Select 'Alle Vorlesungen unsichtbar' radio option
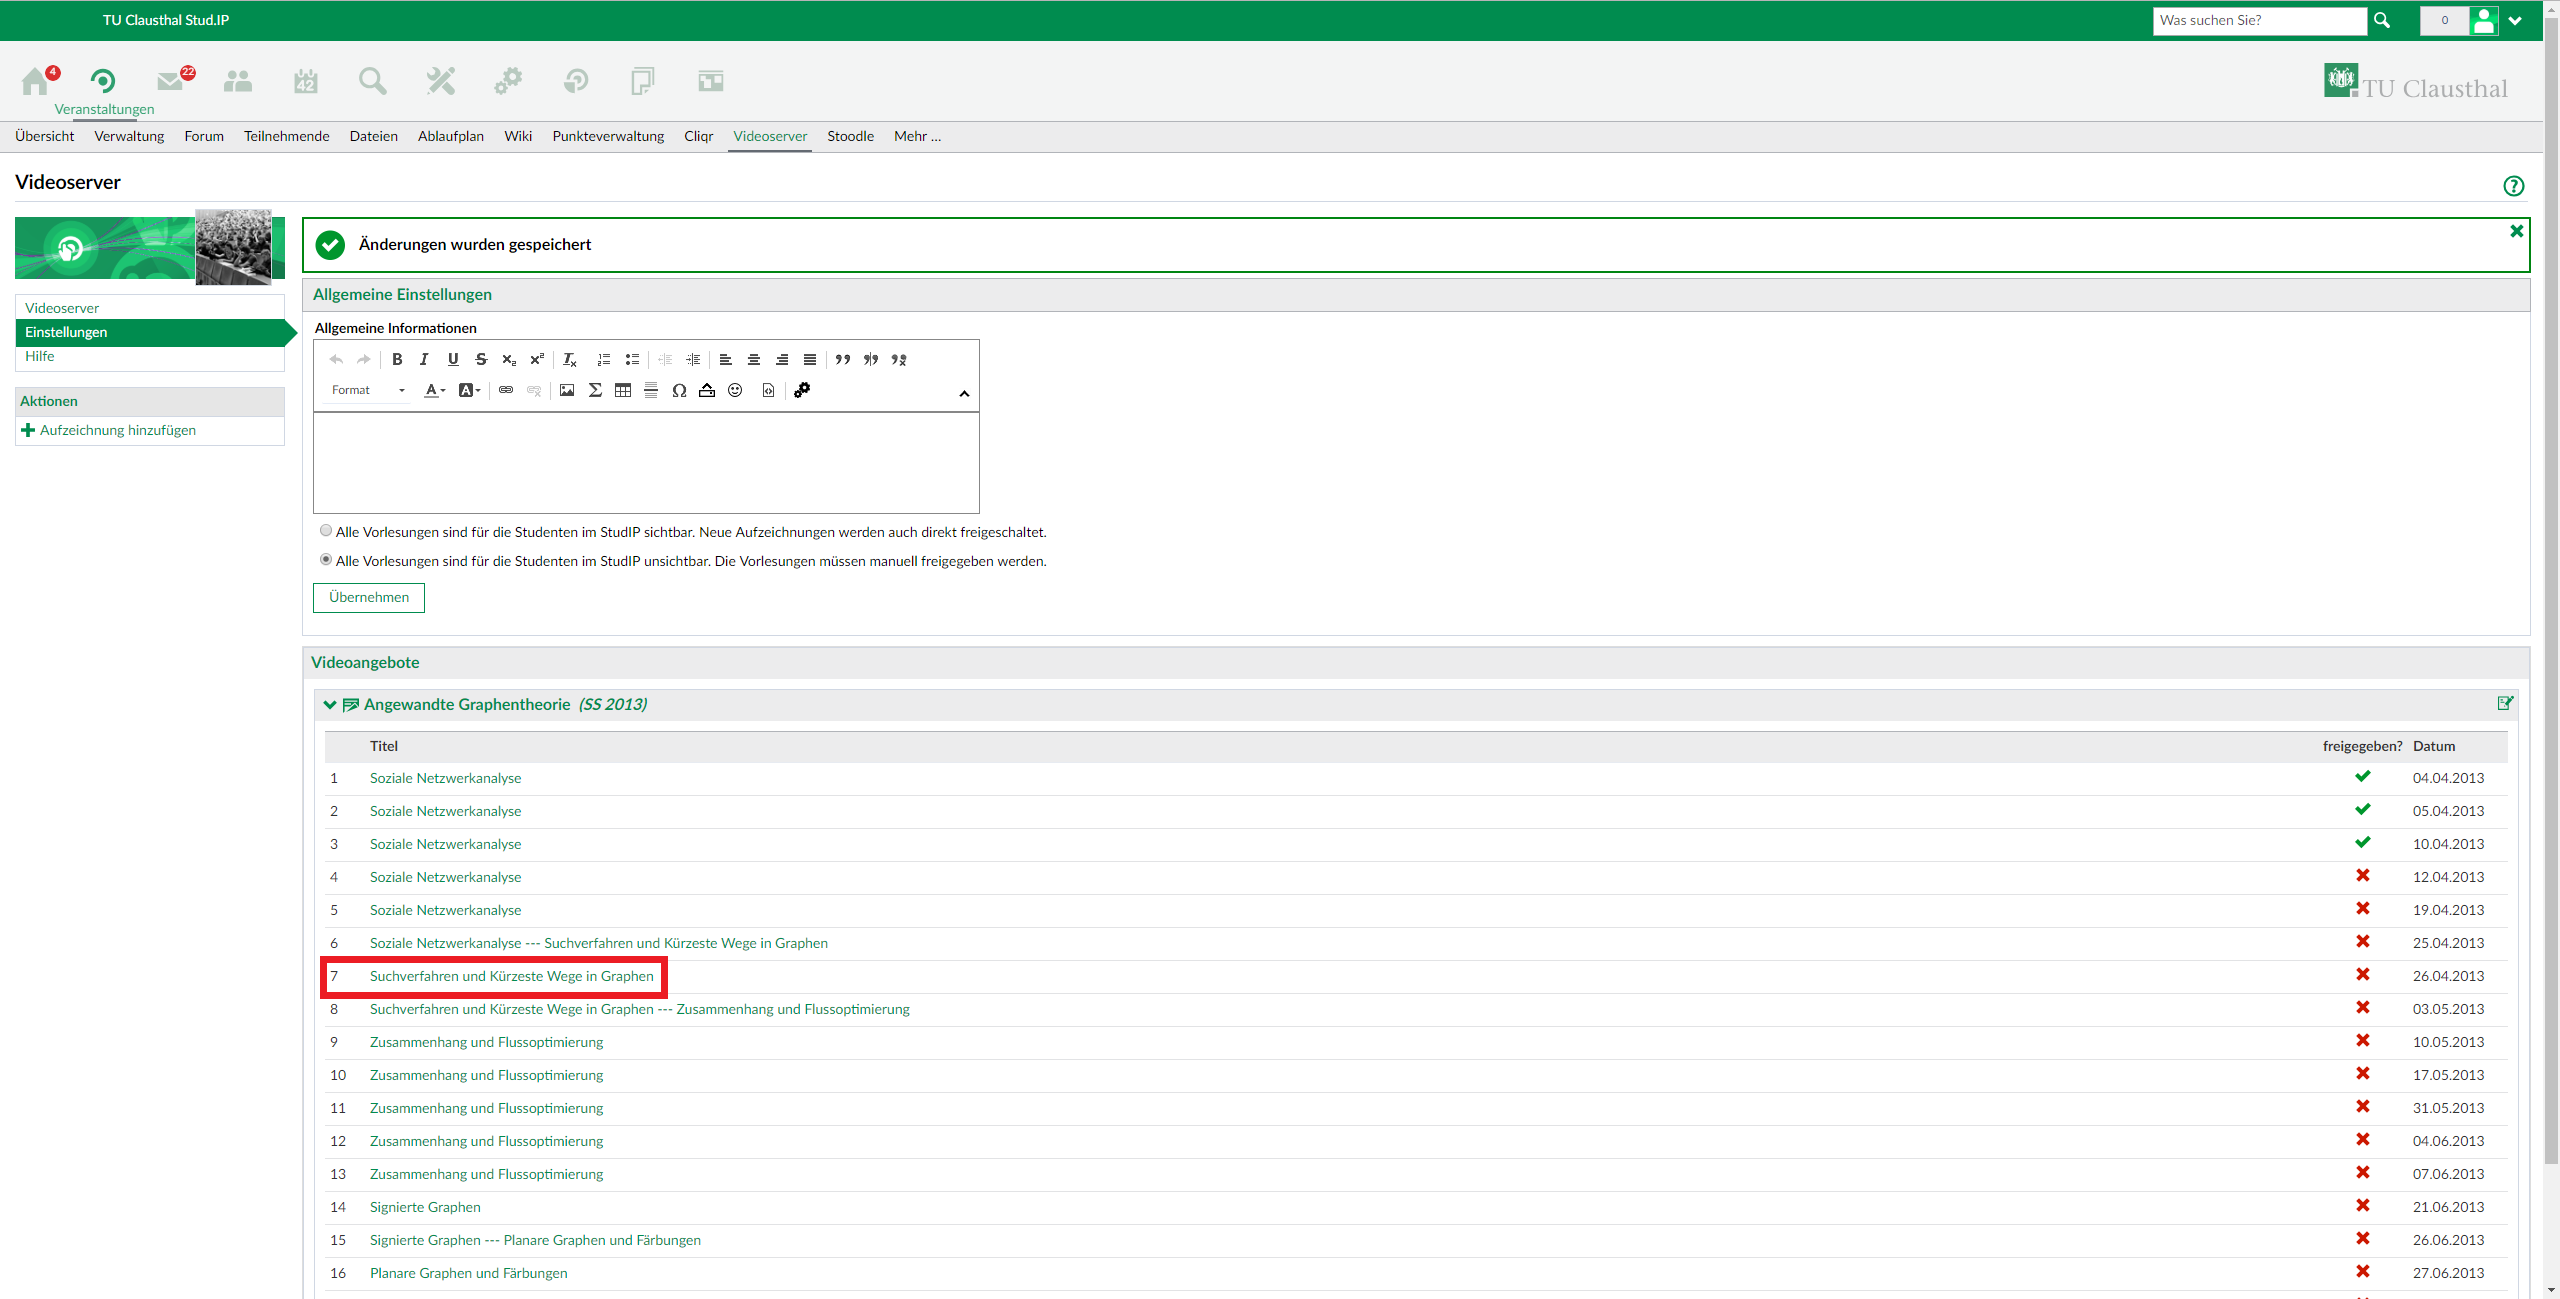 pyautogui.click(x=326, y=560)
